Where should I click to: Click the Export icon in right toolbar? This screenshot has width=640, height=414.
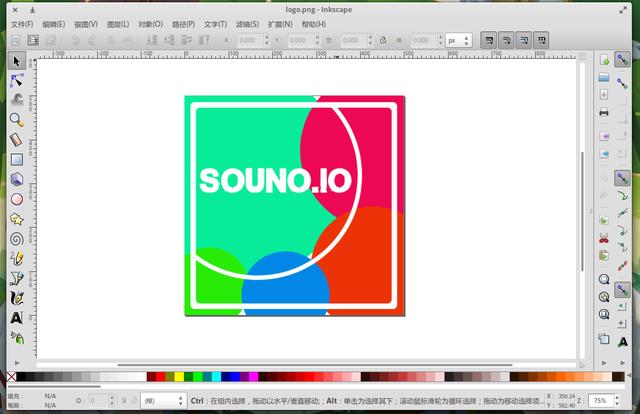point(604,154)
